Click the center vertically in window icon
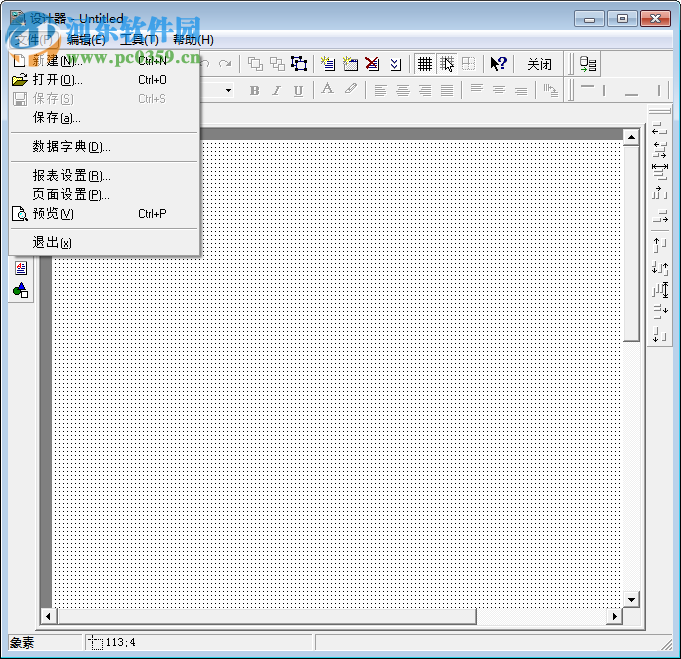Viewport: 681px width, 659px height. coord(660,311)
